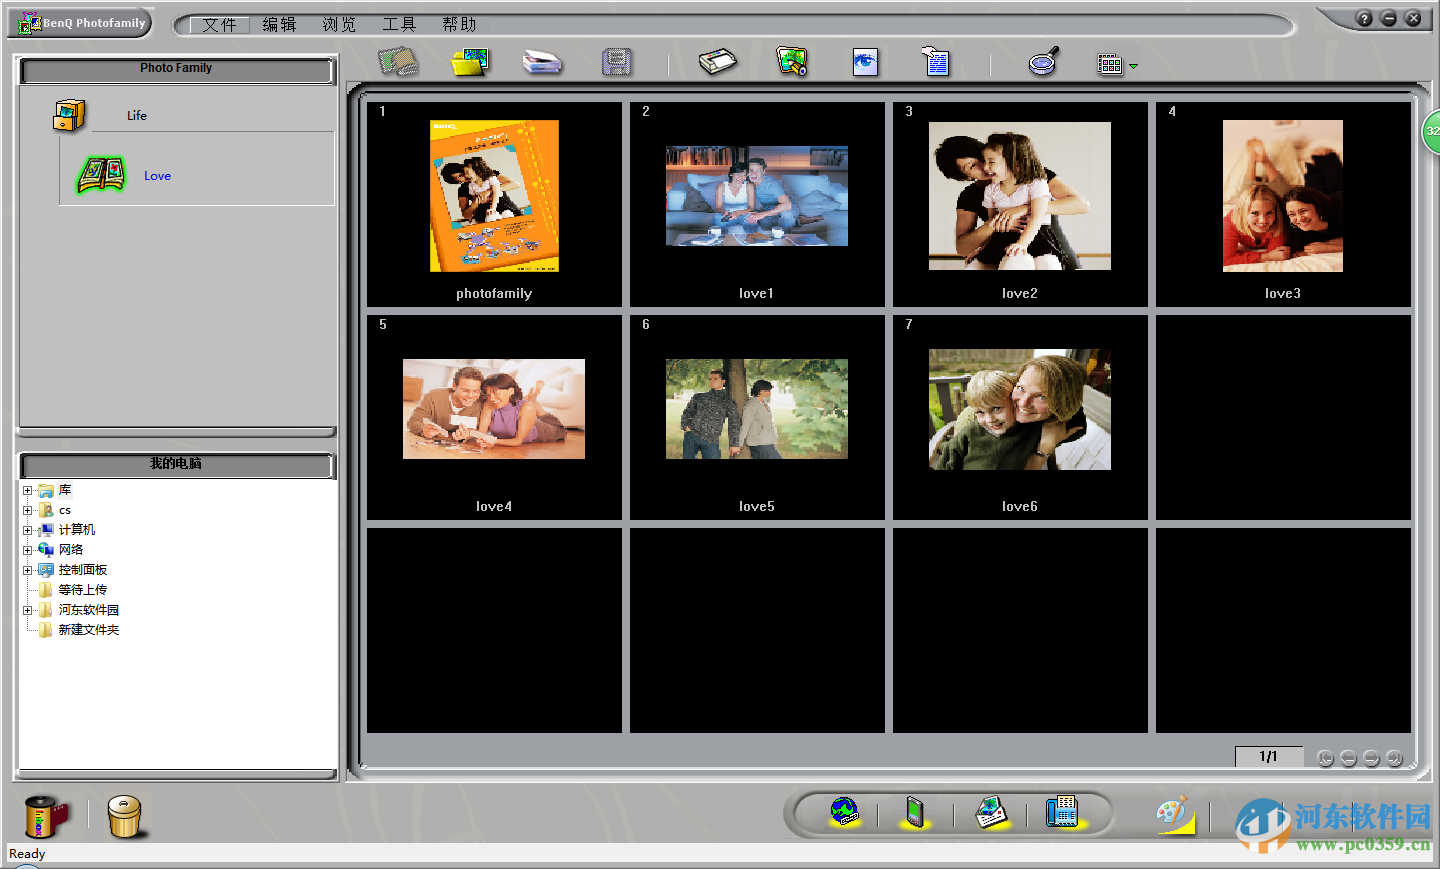Click the eye preview icon in toolbar
This screenshot has height=869, width=1440.
[x=864, y=61]
